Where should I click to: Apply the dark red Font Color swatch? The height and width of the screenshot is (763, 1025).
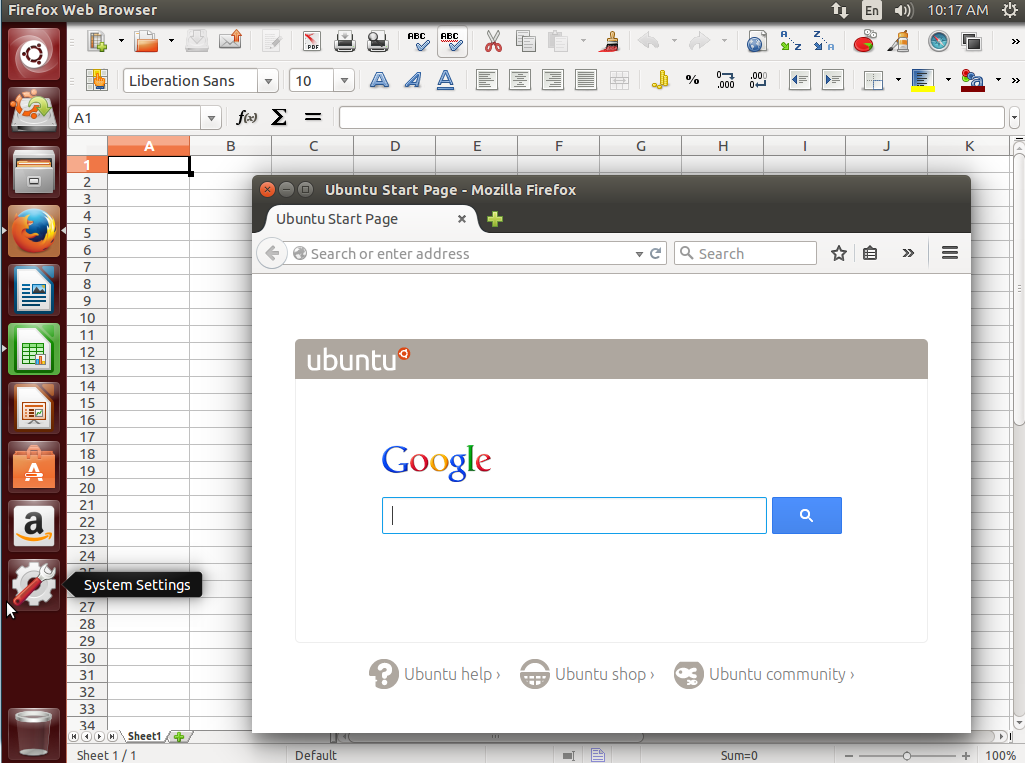973,80
